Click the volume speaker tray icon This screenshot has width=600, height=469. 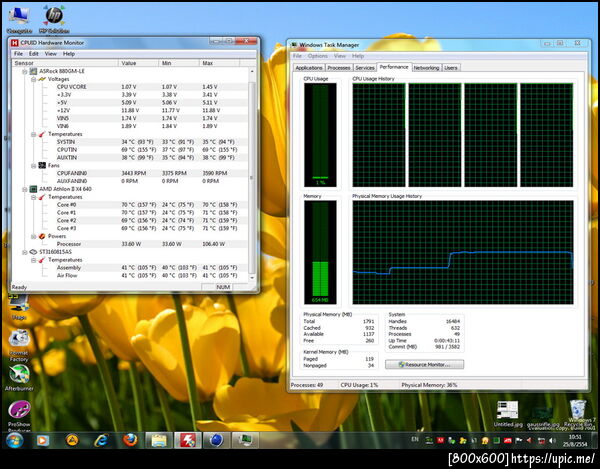pos(552,441)
